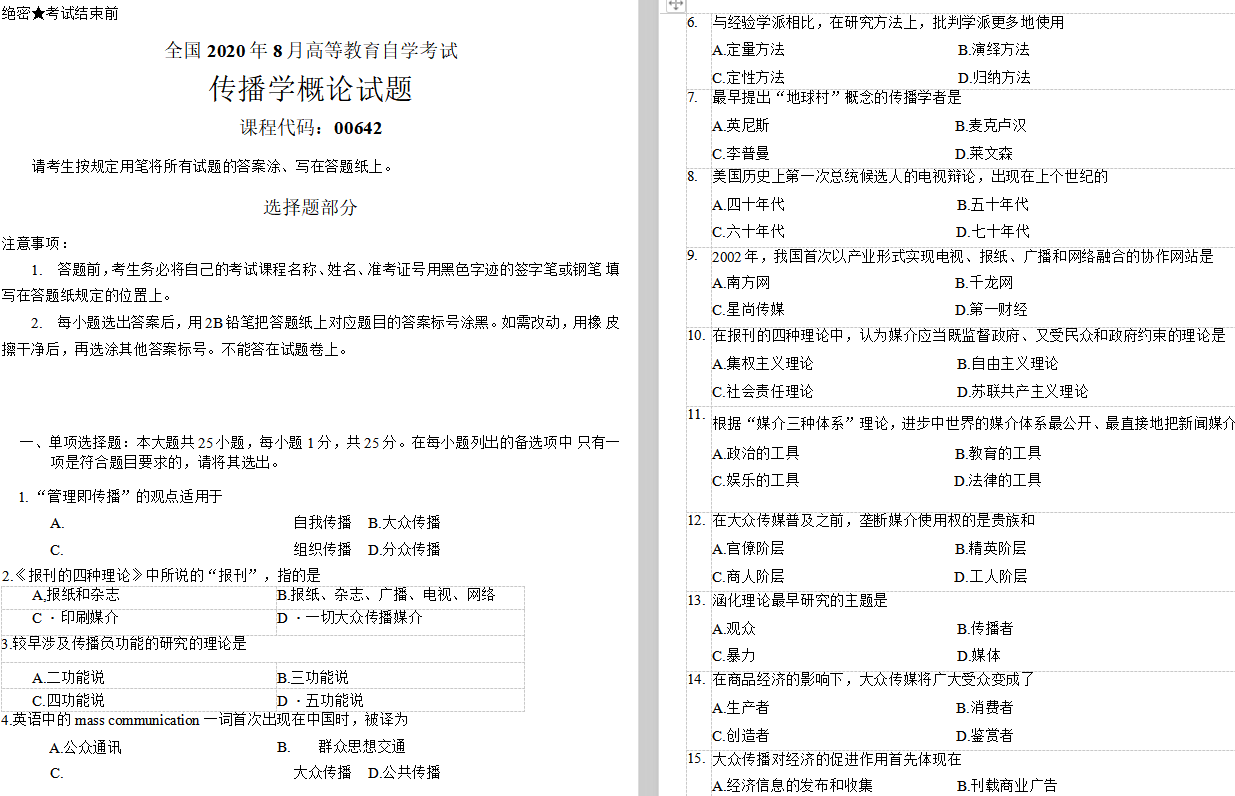Pick the option "A.官僚阶层"

point(748,549)
